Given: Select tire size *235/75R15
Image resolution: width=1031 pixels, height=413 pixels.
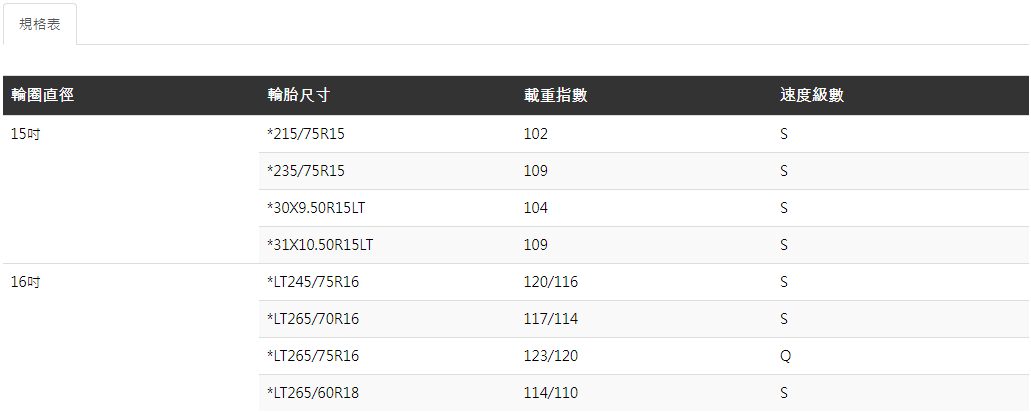Looking at the screenshot, I should click(x=312, y=171).
